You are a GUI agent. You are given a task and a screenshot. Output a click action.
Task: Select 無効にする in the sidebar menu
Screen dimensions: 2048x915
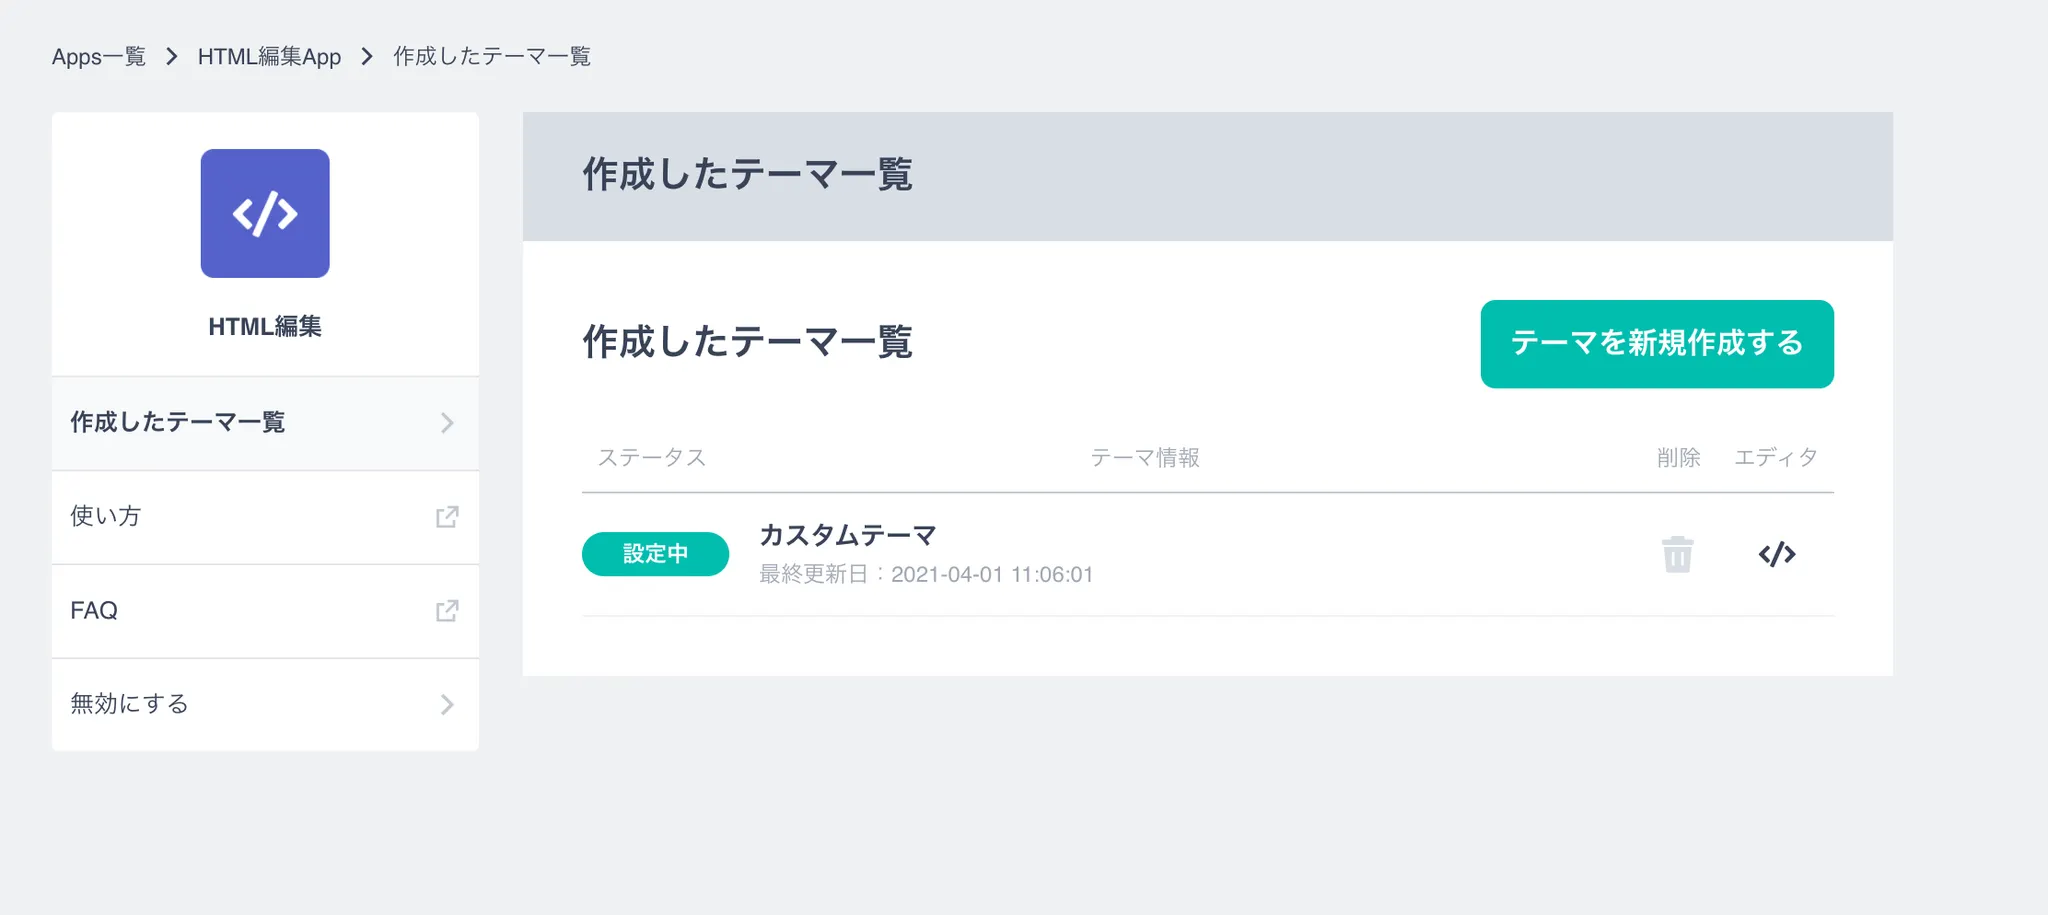pos(129,705)
